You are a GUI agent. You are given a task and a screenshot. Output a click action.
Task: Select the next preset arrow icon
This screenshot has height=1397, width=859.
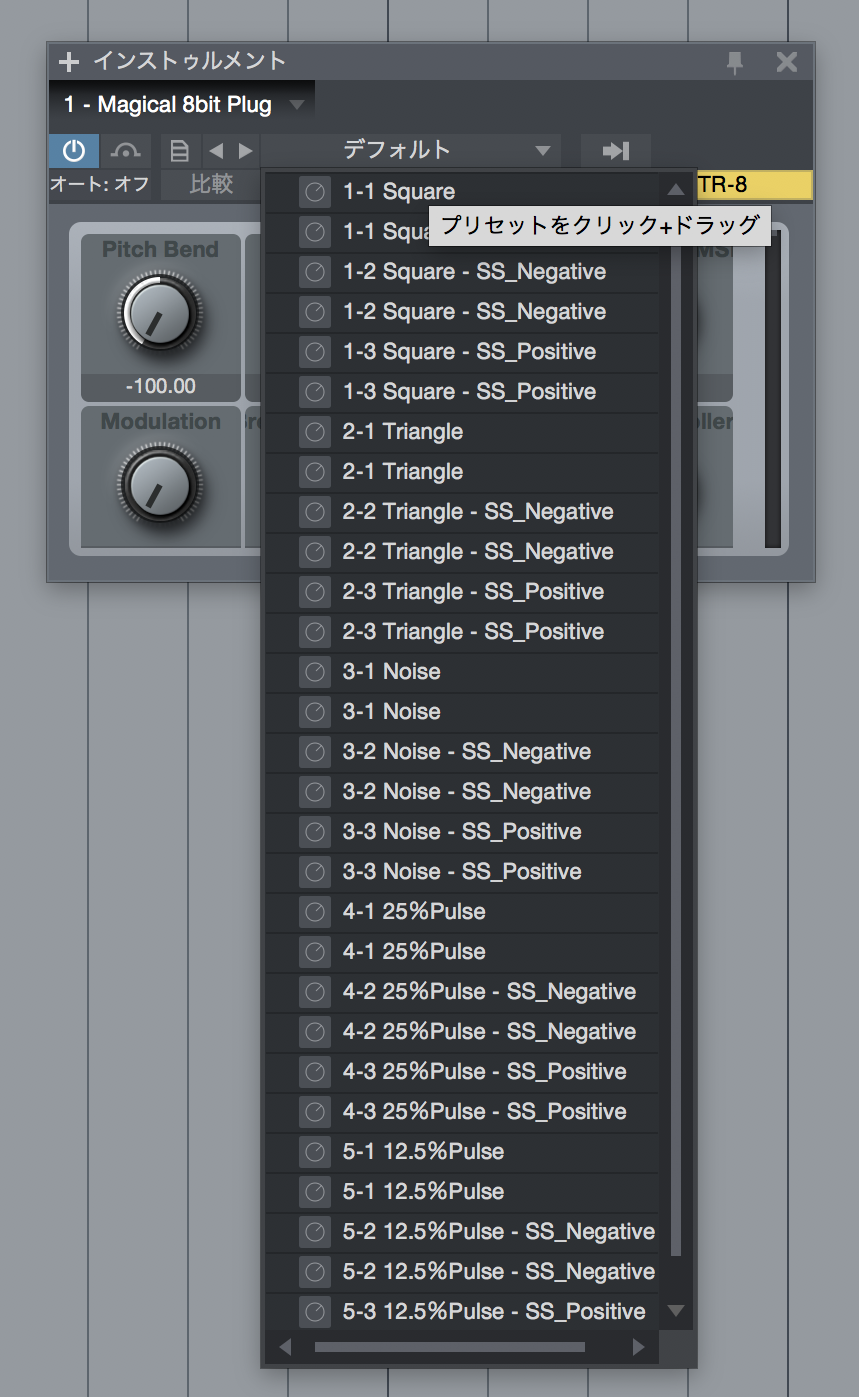(x=240, y=150)
